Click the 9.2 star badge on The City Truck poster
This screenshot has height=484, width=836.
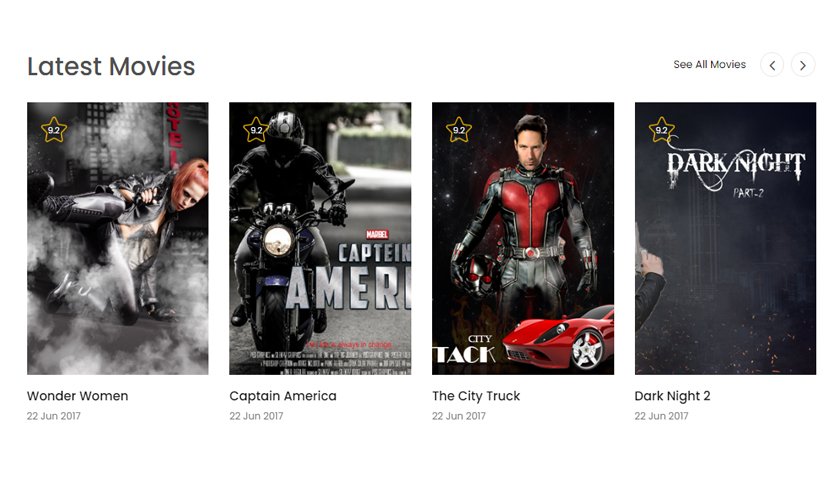[459, 130]
